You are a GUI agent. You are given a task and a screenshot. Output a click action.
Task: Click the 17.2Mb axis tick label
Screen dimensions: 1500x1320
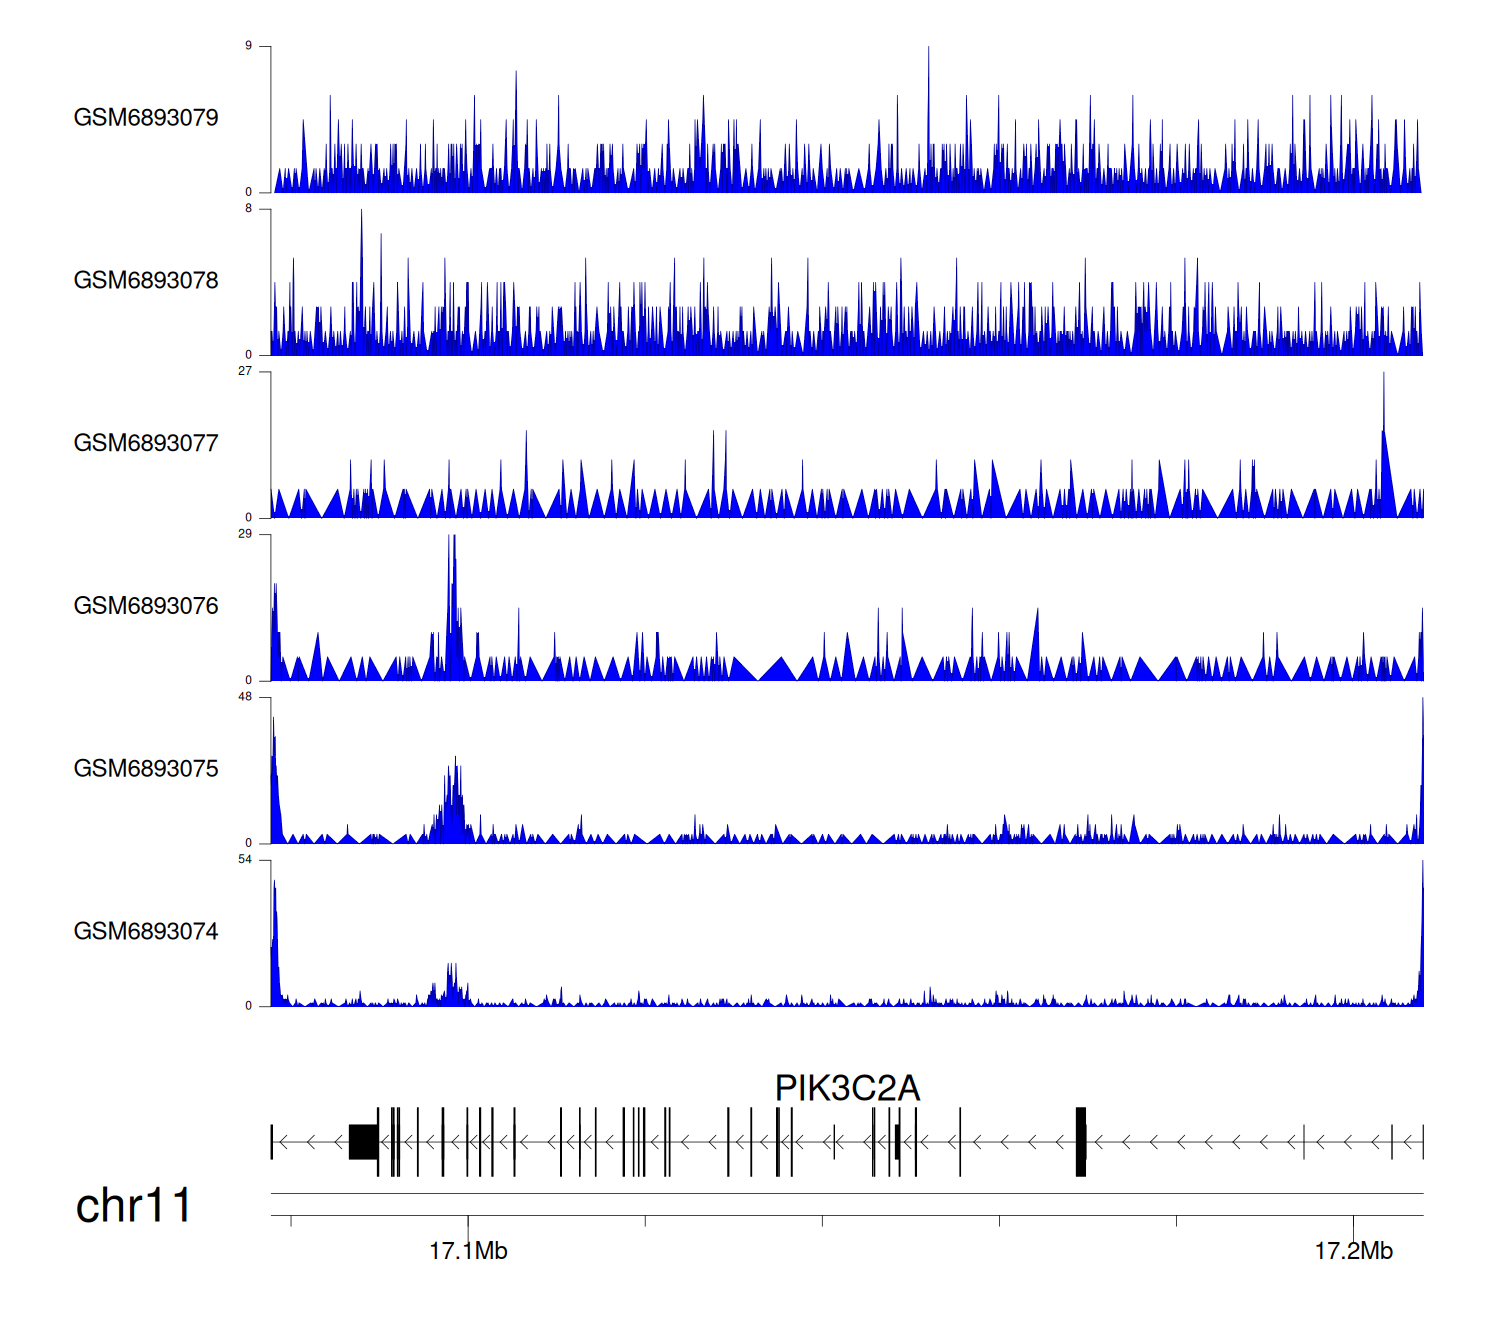pos(1353,1251)
